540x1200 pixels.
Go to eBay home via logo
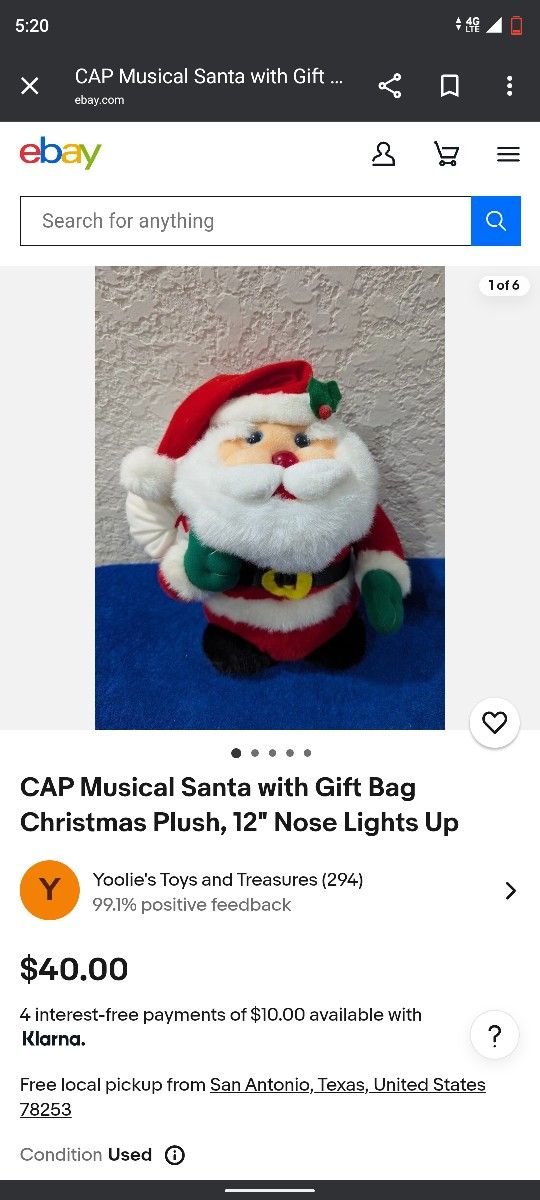[60, 154]
